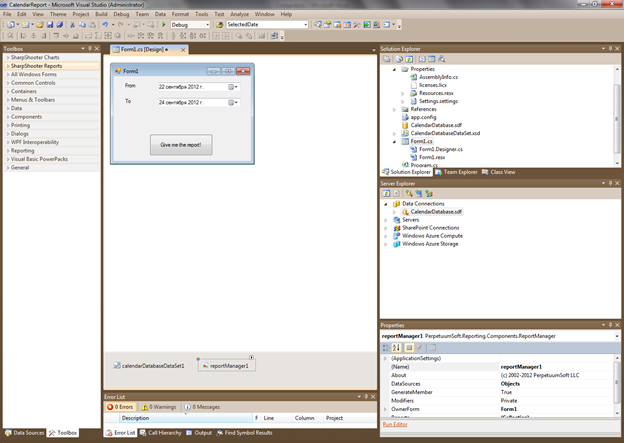Select the calendarDatabaseDataSet1 tray component
Image resolution: width=624 pixels, height=443 pixels.
coord(152,366)
